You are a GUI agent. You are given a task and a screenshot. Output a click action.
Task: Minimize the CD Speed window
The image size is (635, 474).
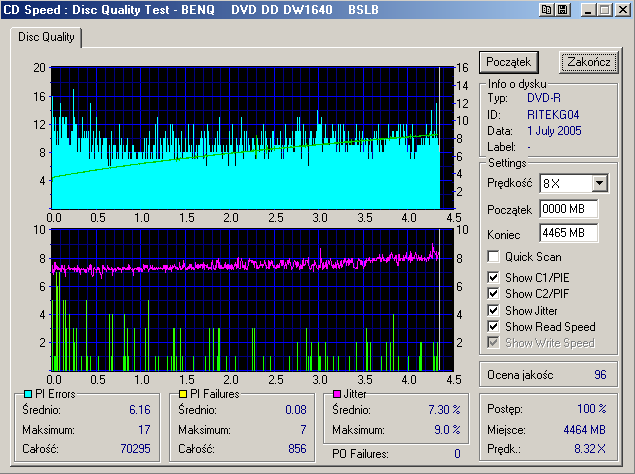588,10
